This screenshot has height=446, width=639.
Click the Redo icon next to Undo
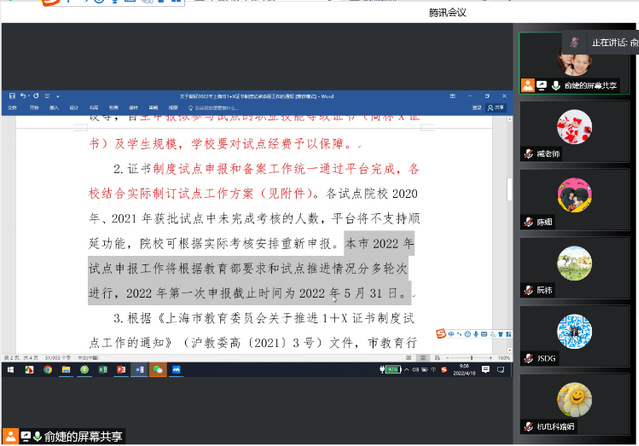36,96
